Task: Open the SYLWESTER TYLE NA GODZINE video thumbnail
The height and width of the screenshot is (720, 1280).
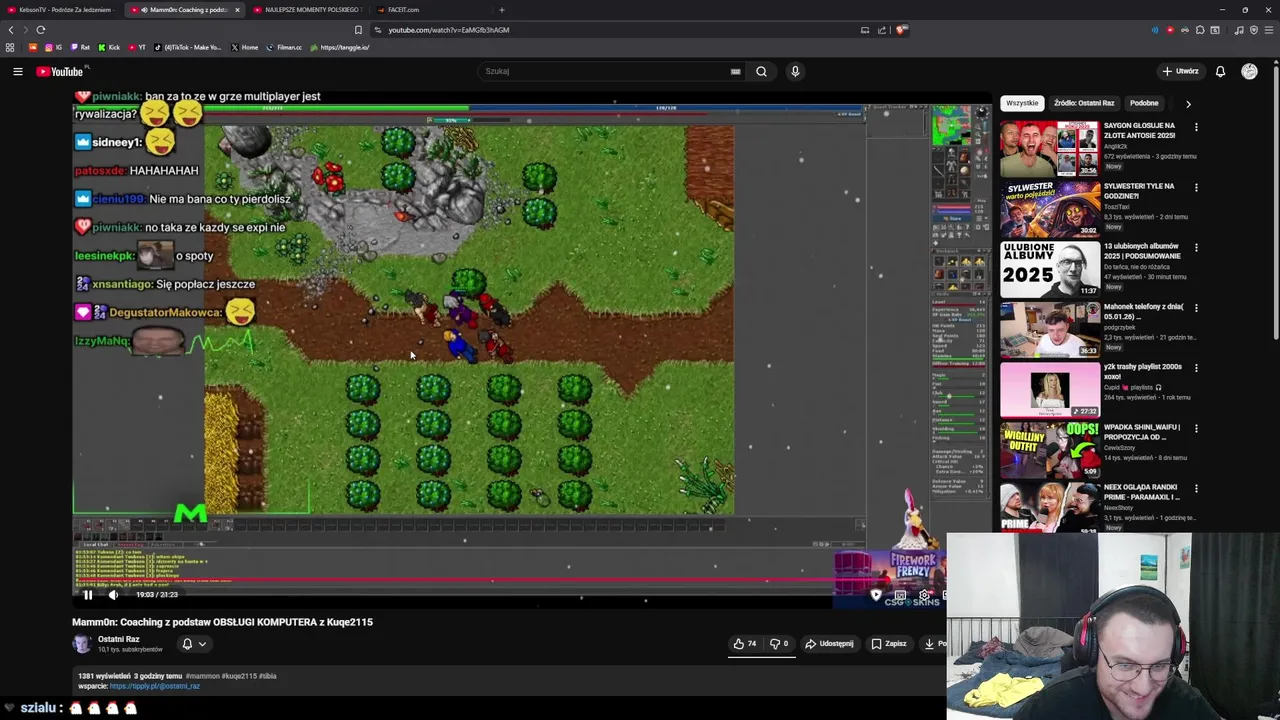Action: 1050,209
